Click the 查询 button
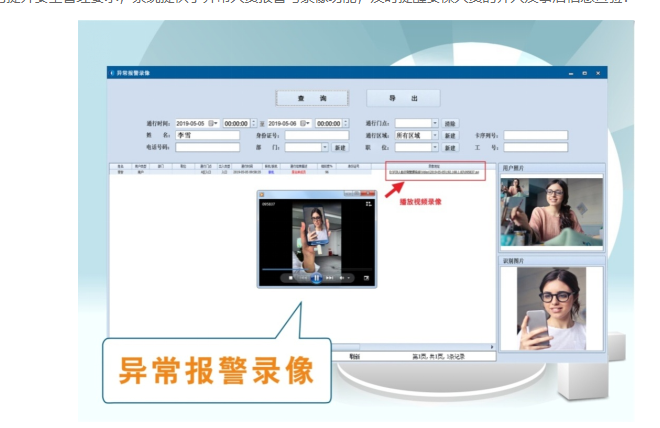This screenshot has height=428, width=660. pyautogui.click(x=311, y=98)
